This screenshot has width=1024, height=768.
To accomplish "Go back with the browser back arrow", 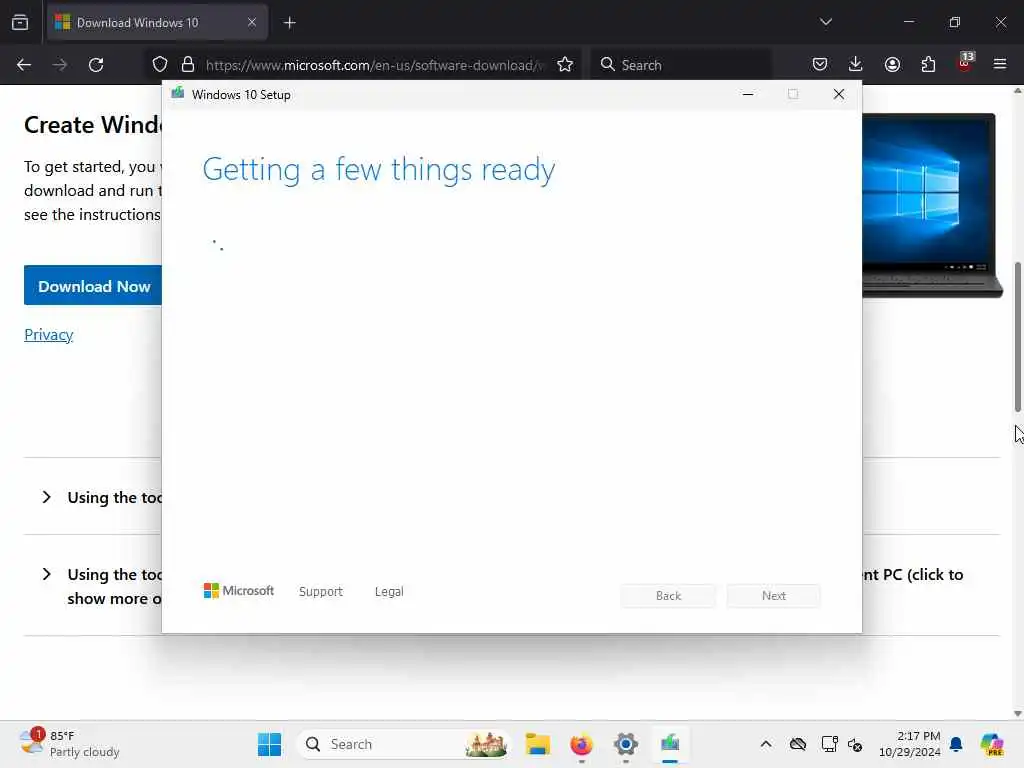I will click(24, 65).
